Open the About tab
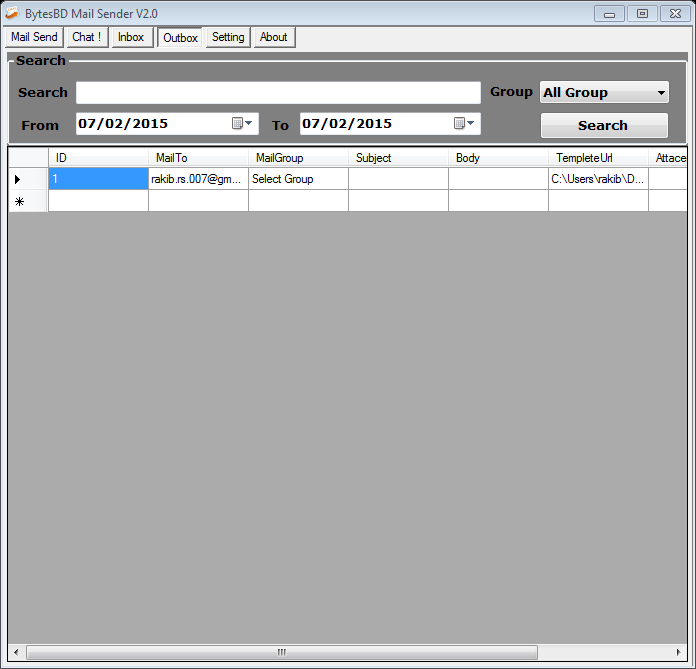This screenshot has width=696, height=669. click(x=274, y=37)
